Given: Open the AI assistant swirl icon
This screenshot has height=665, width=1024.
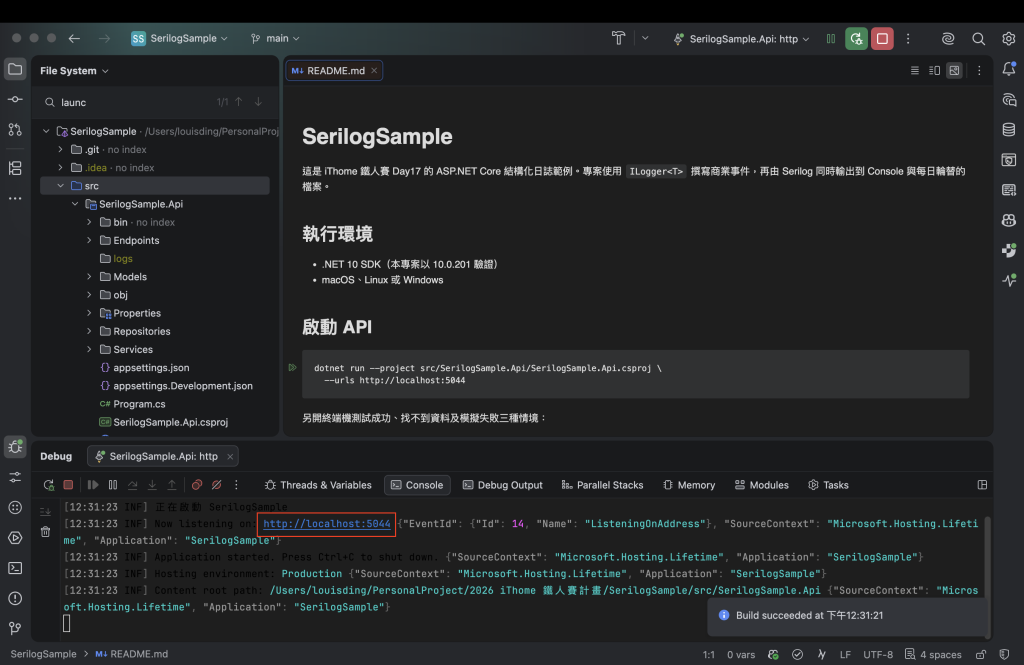Looking at the screenshot, I should [948, 39].
